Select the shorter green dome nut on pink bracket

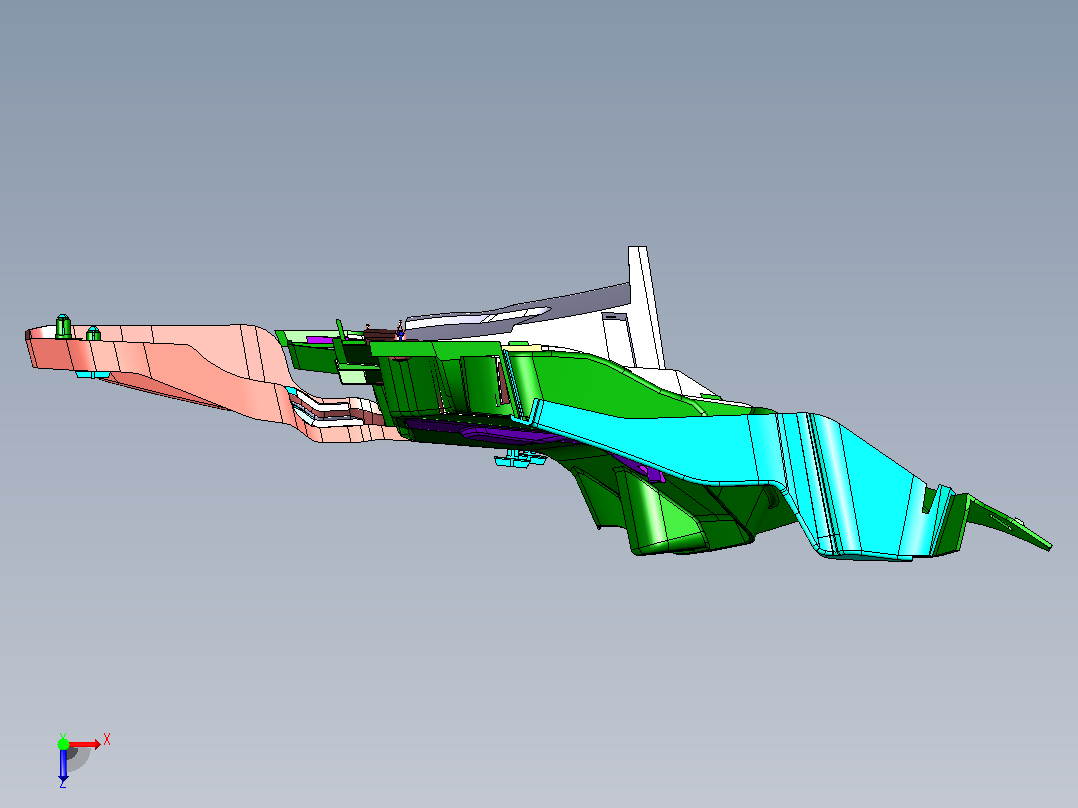click(x=94, y=334)
